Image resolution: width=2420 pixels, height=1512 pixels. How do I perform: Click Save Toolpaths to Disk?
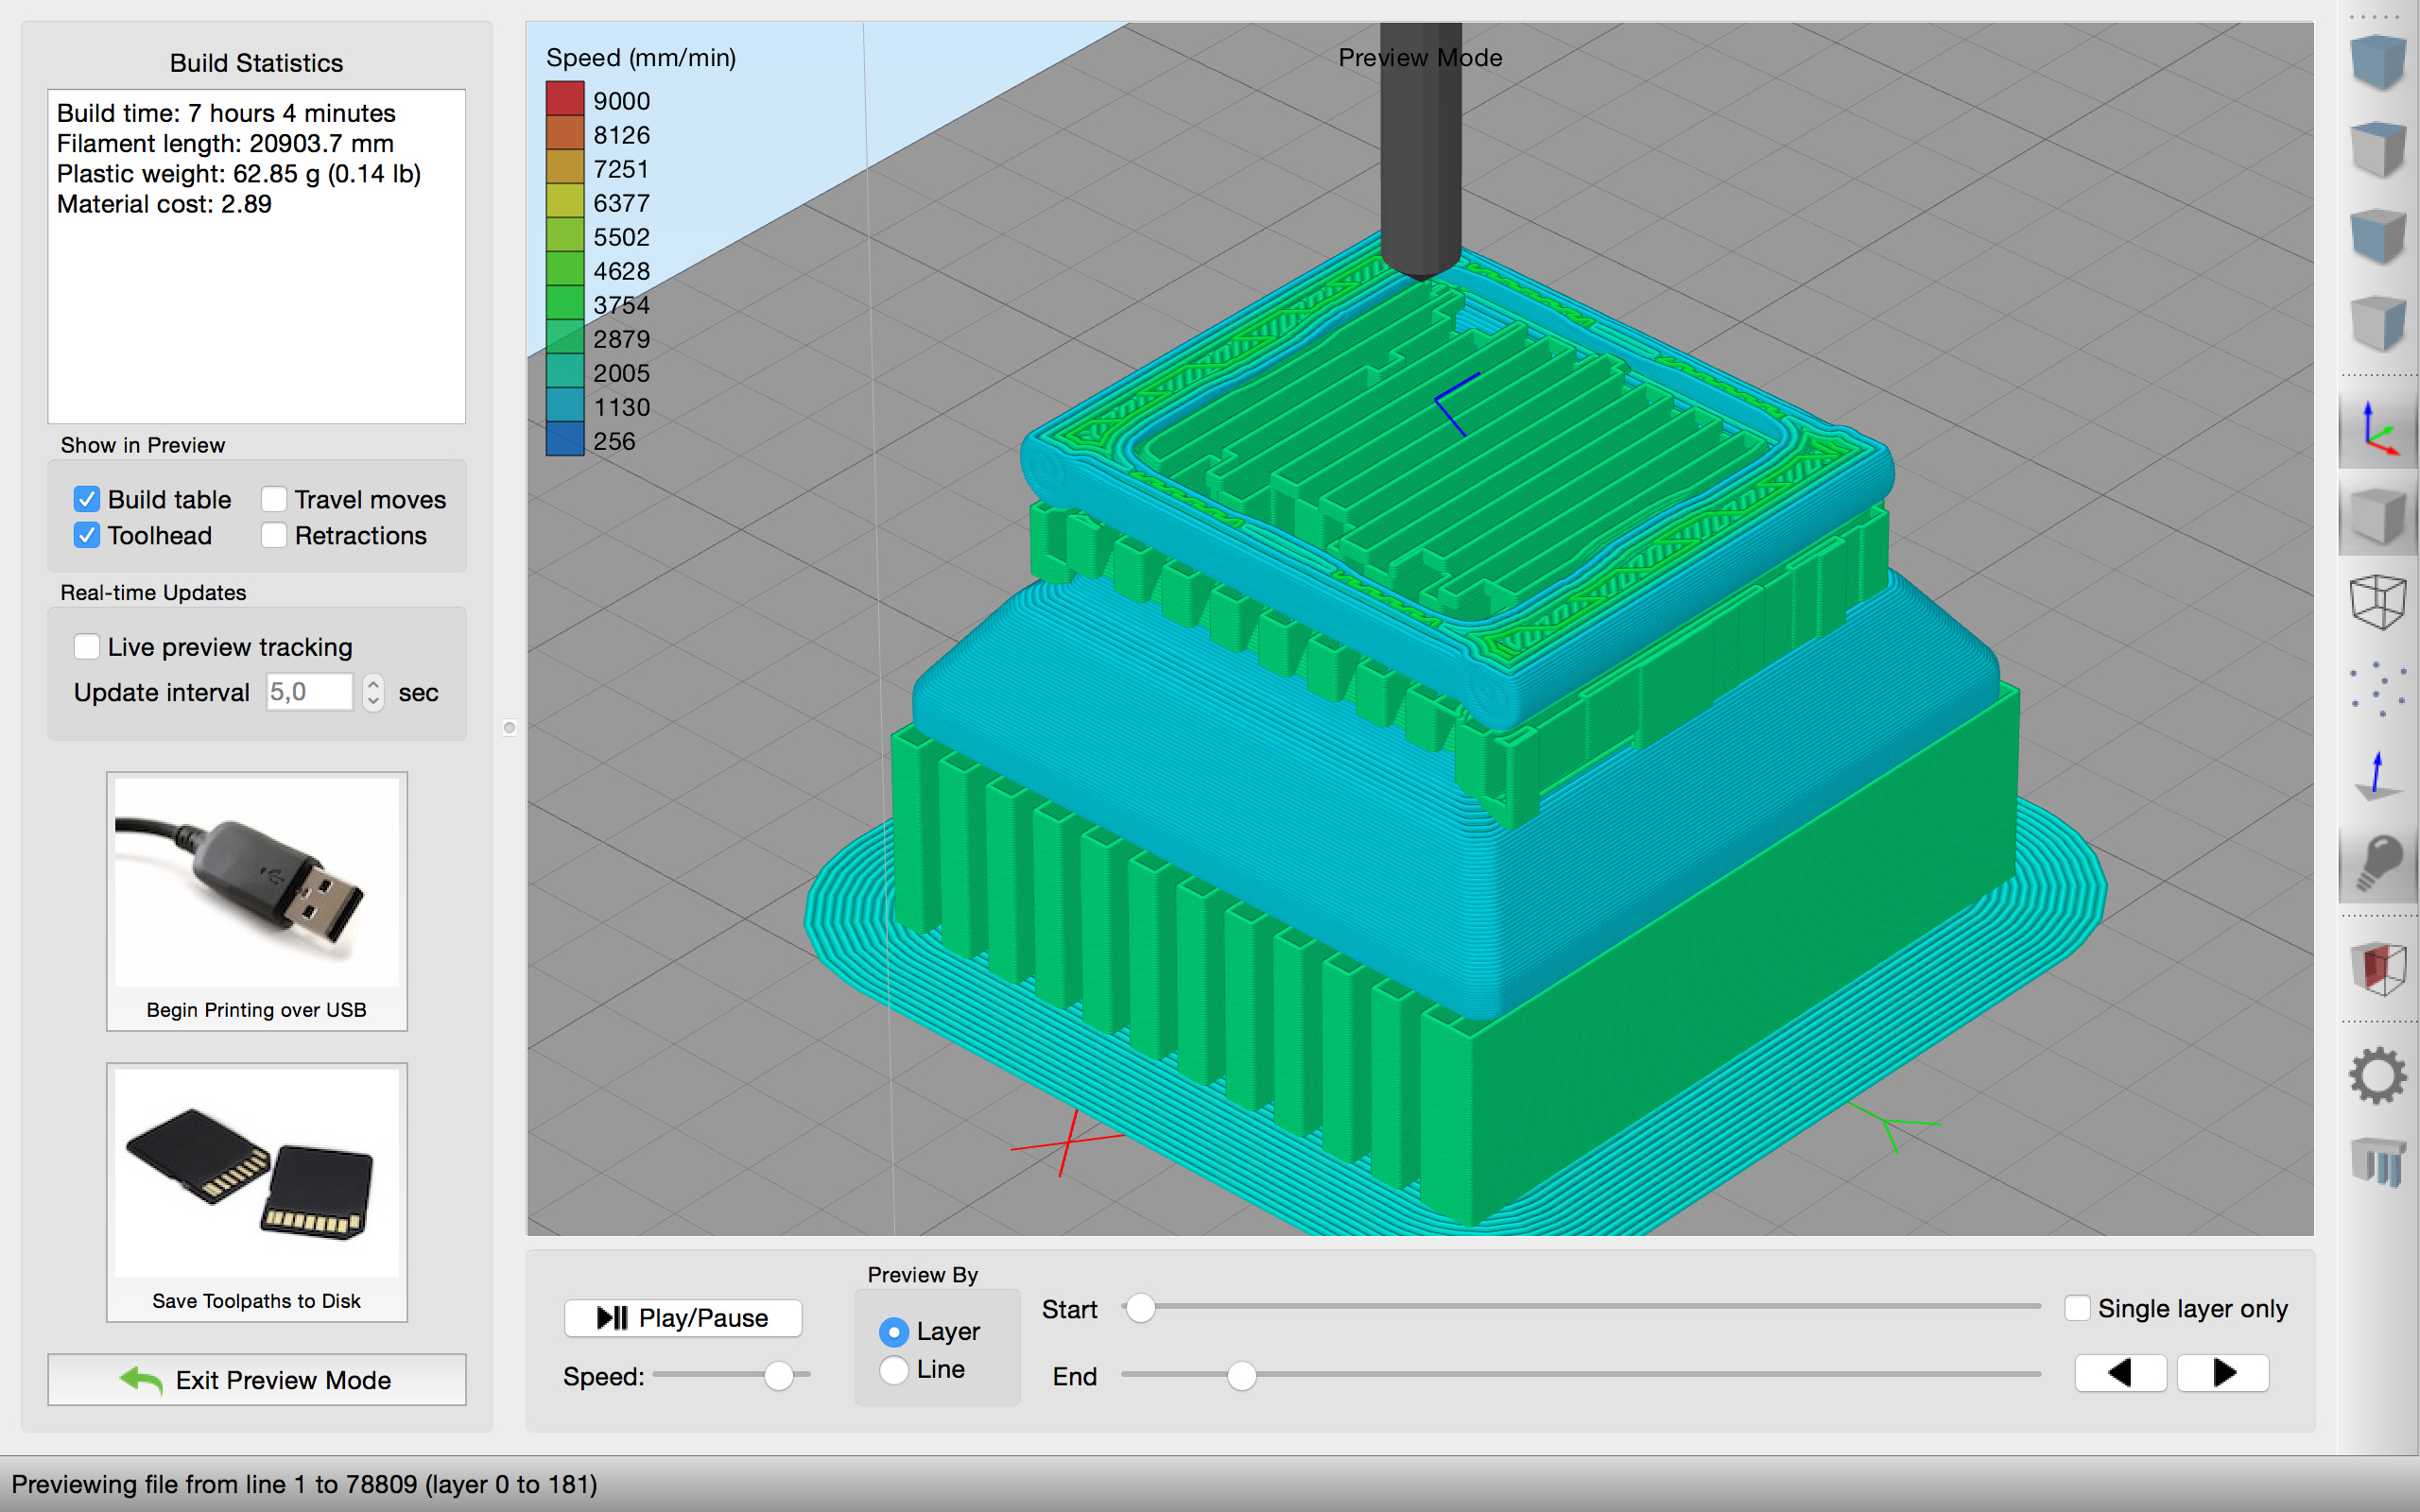[257, 1192]
